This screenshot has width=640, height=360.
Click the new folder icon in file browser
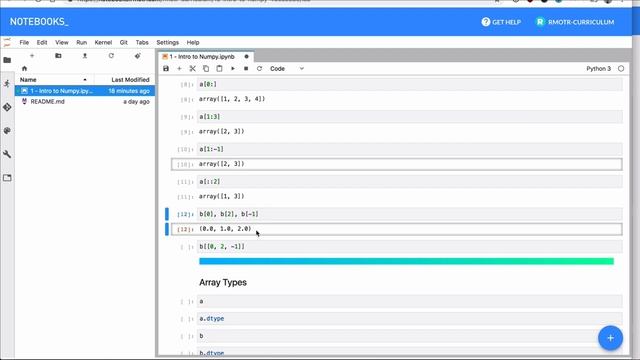(x=58, y=56)
